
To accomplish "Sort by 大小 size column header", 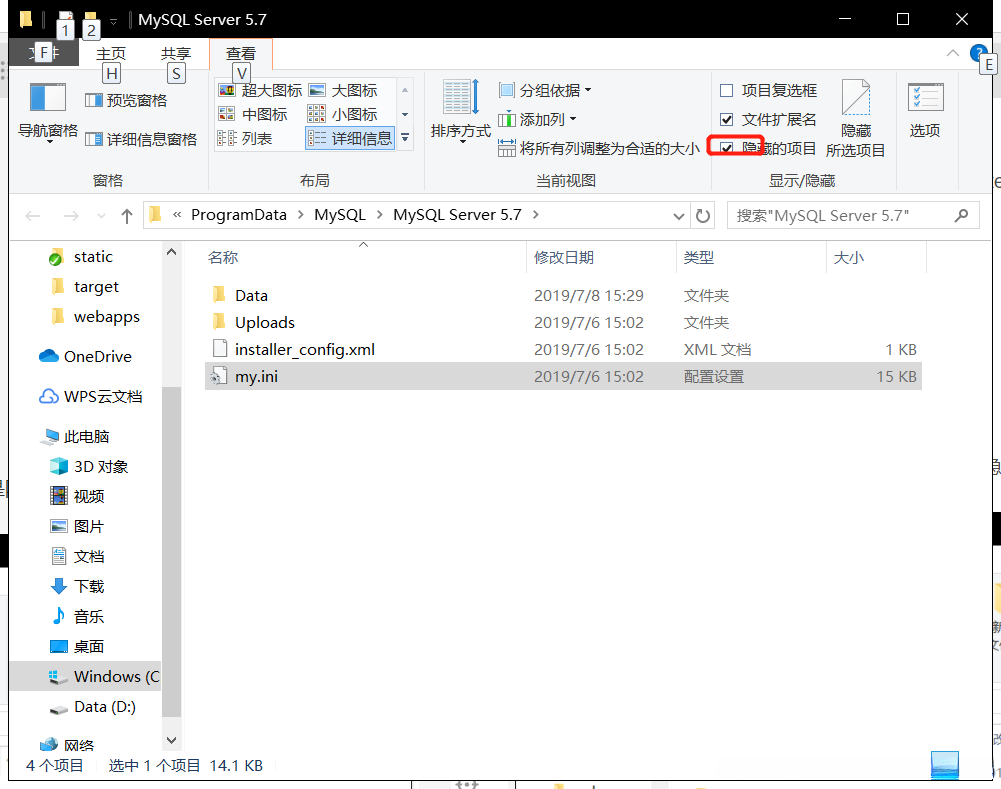I will click(876, 257).
